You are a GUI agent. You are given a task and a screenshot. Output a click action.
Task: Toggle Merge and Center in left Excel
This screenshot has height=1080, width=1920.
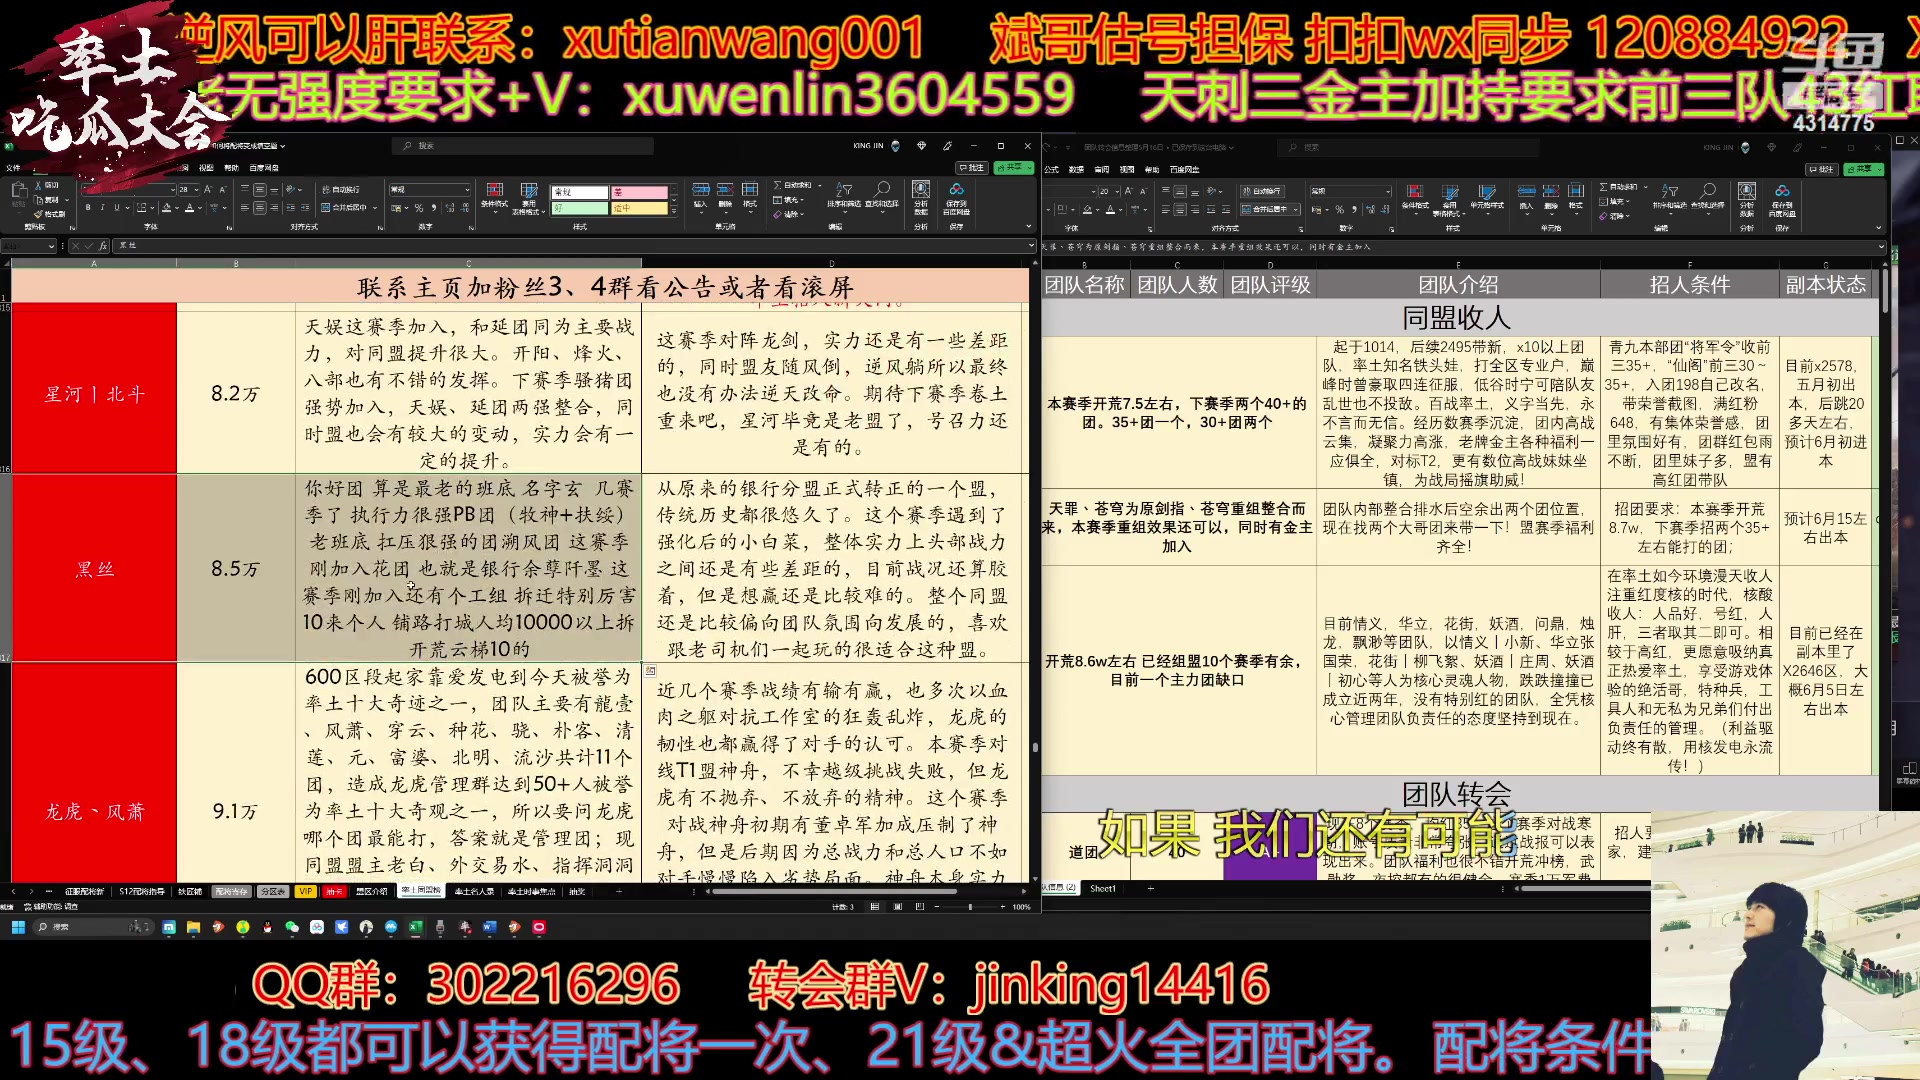(343, 207)
